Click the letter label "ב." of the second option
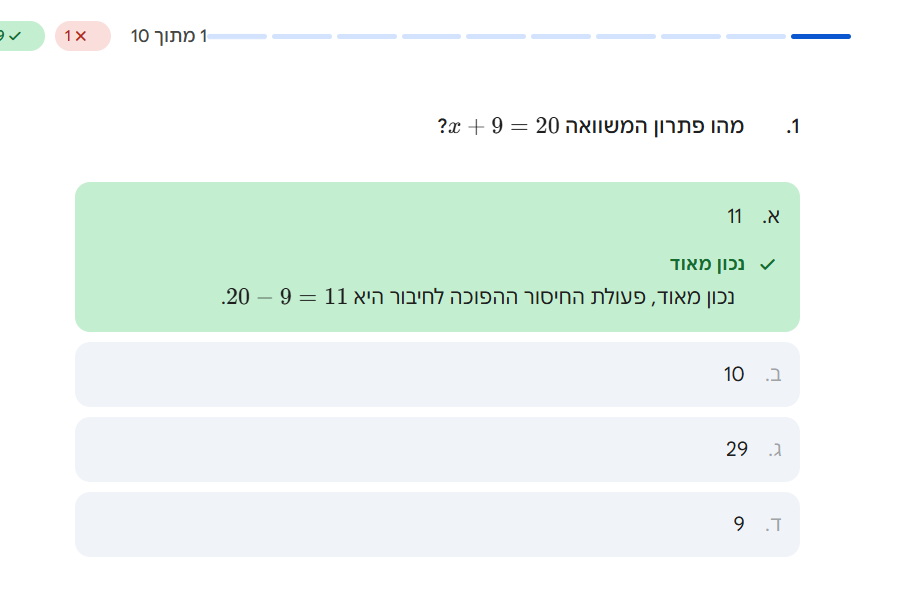This screenshot has height=599, width=899. [773, 375]
